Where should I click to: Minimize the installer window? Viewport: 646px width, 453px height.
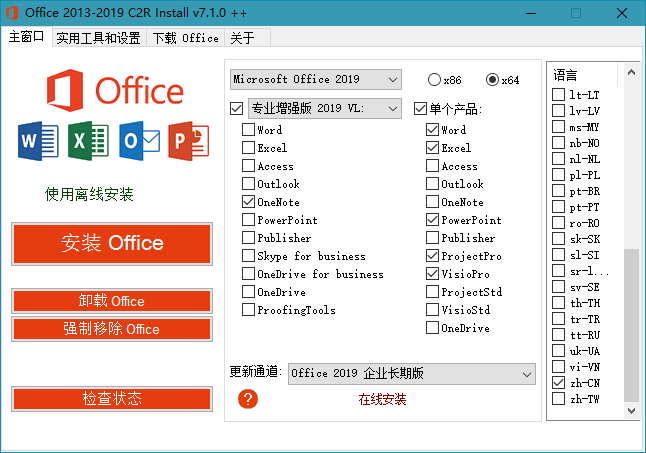coord(531,13)
